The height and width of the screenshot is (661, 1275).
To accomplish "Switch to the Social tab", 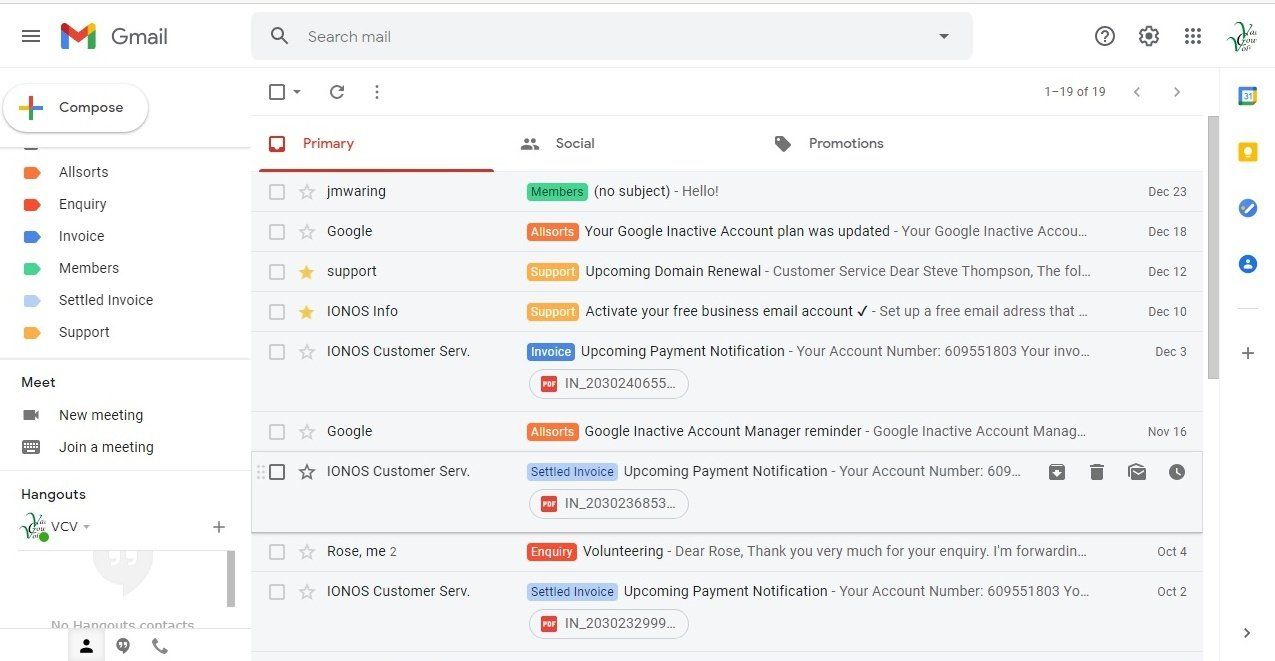I will (574, 143).
